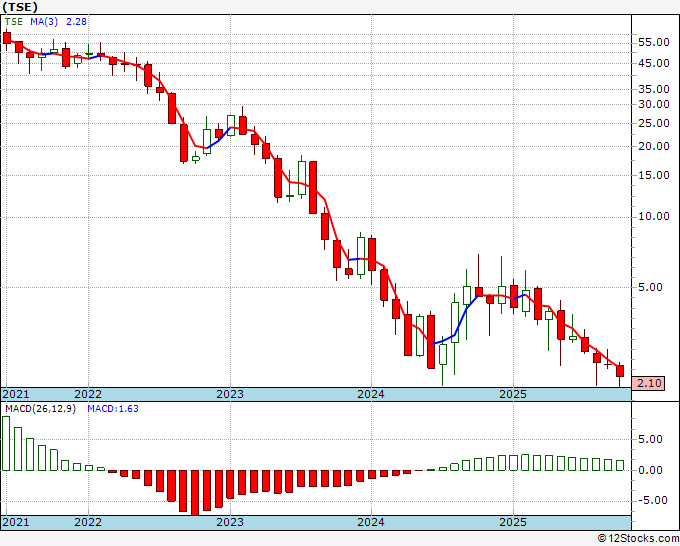This screenshot has height=546, width=680.
Task: Click the 35.00 price axis label
Action: 654,89
